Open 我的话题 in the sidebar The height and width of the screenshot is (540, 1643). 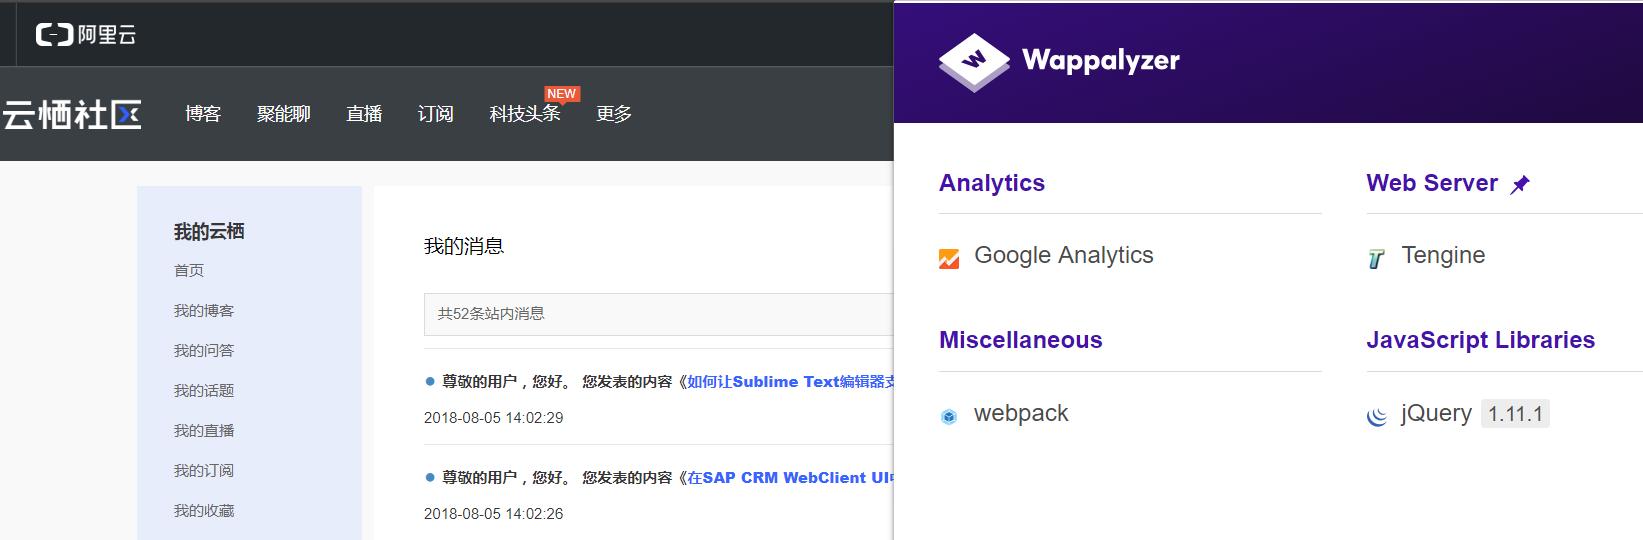point(204,390)
